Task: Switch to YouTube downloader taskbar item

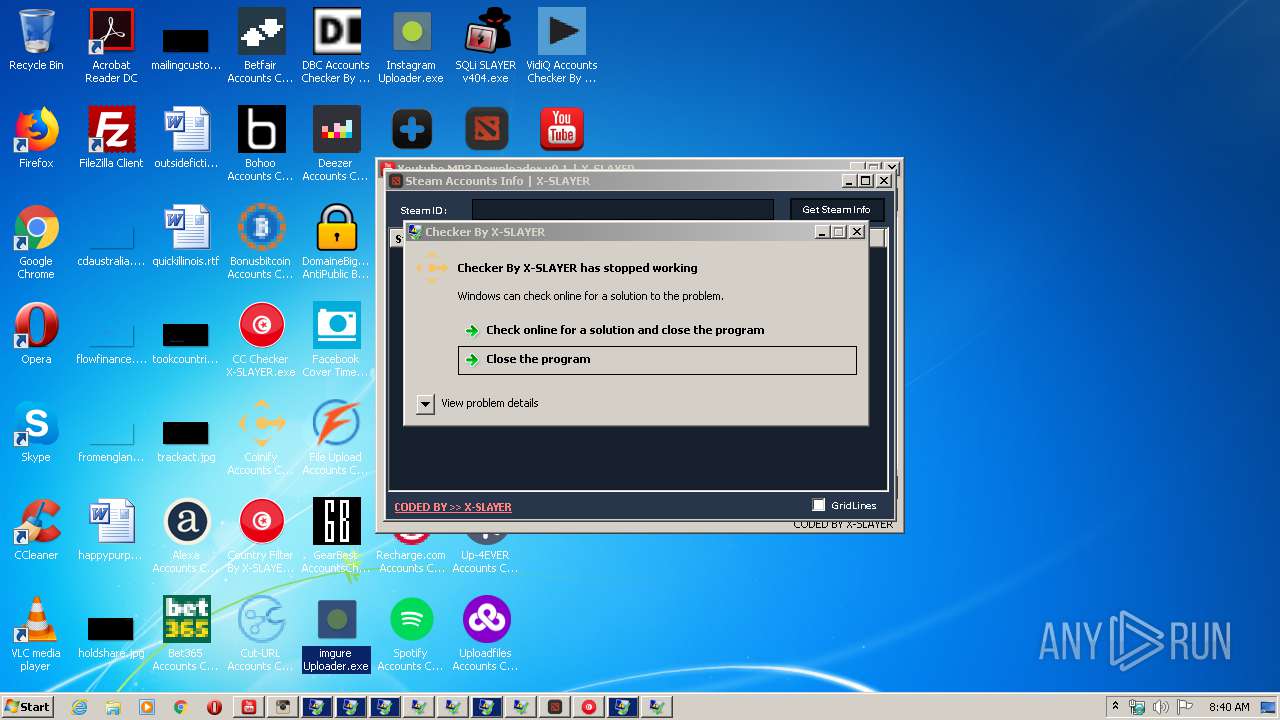Action: (x=249, y=707)
